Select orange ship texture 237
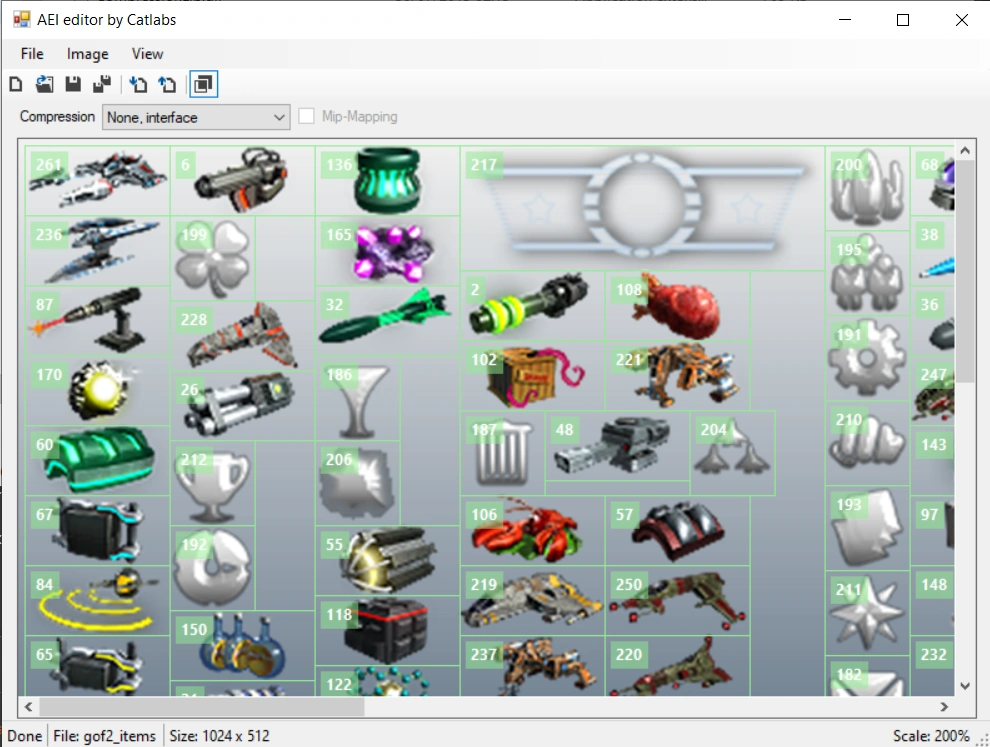Screen dimensions: 990x747 [533, 666]
